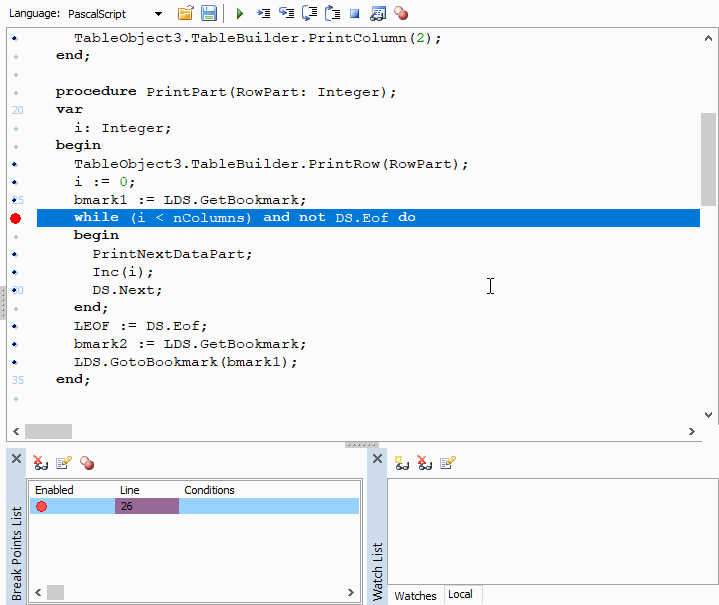Click the open script file folder icon
This screenshot has height=605, width=719.
(x=185, y=13)
